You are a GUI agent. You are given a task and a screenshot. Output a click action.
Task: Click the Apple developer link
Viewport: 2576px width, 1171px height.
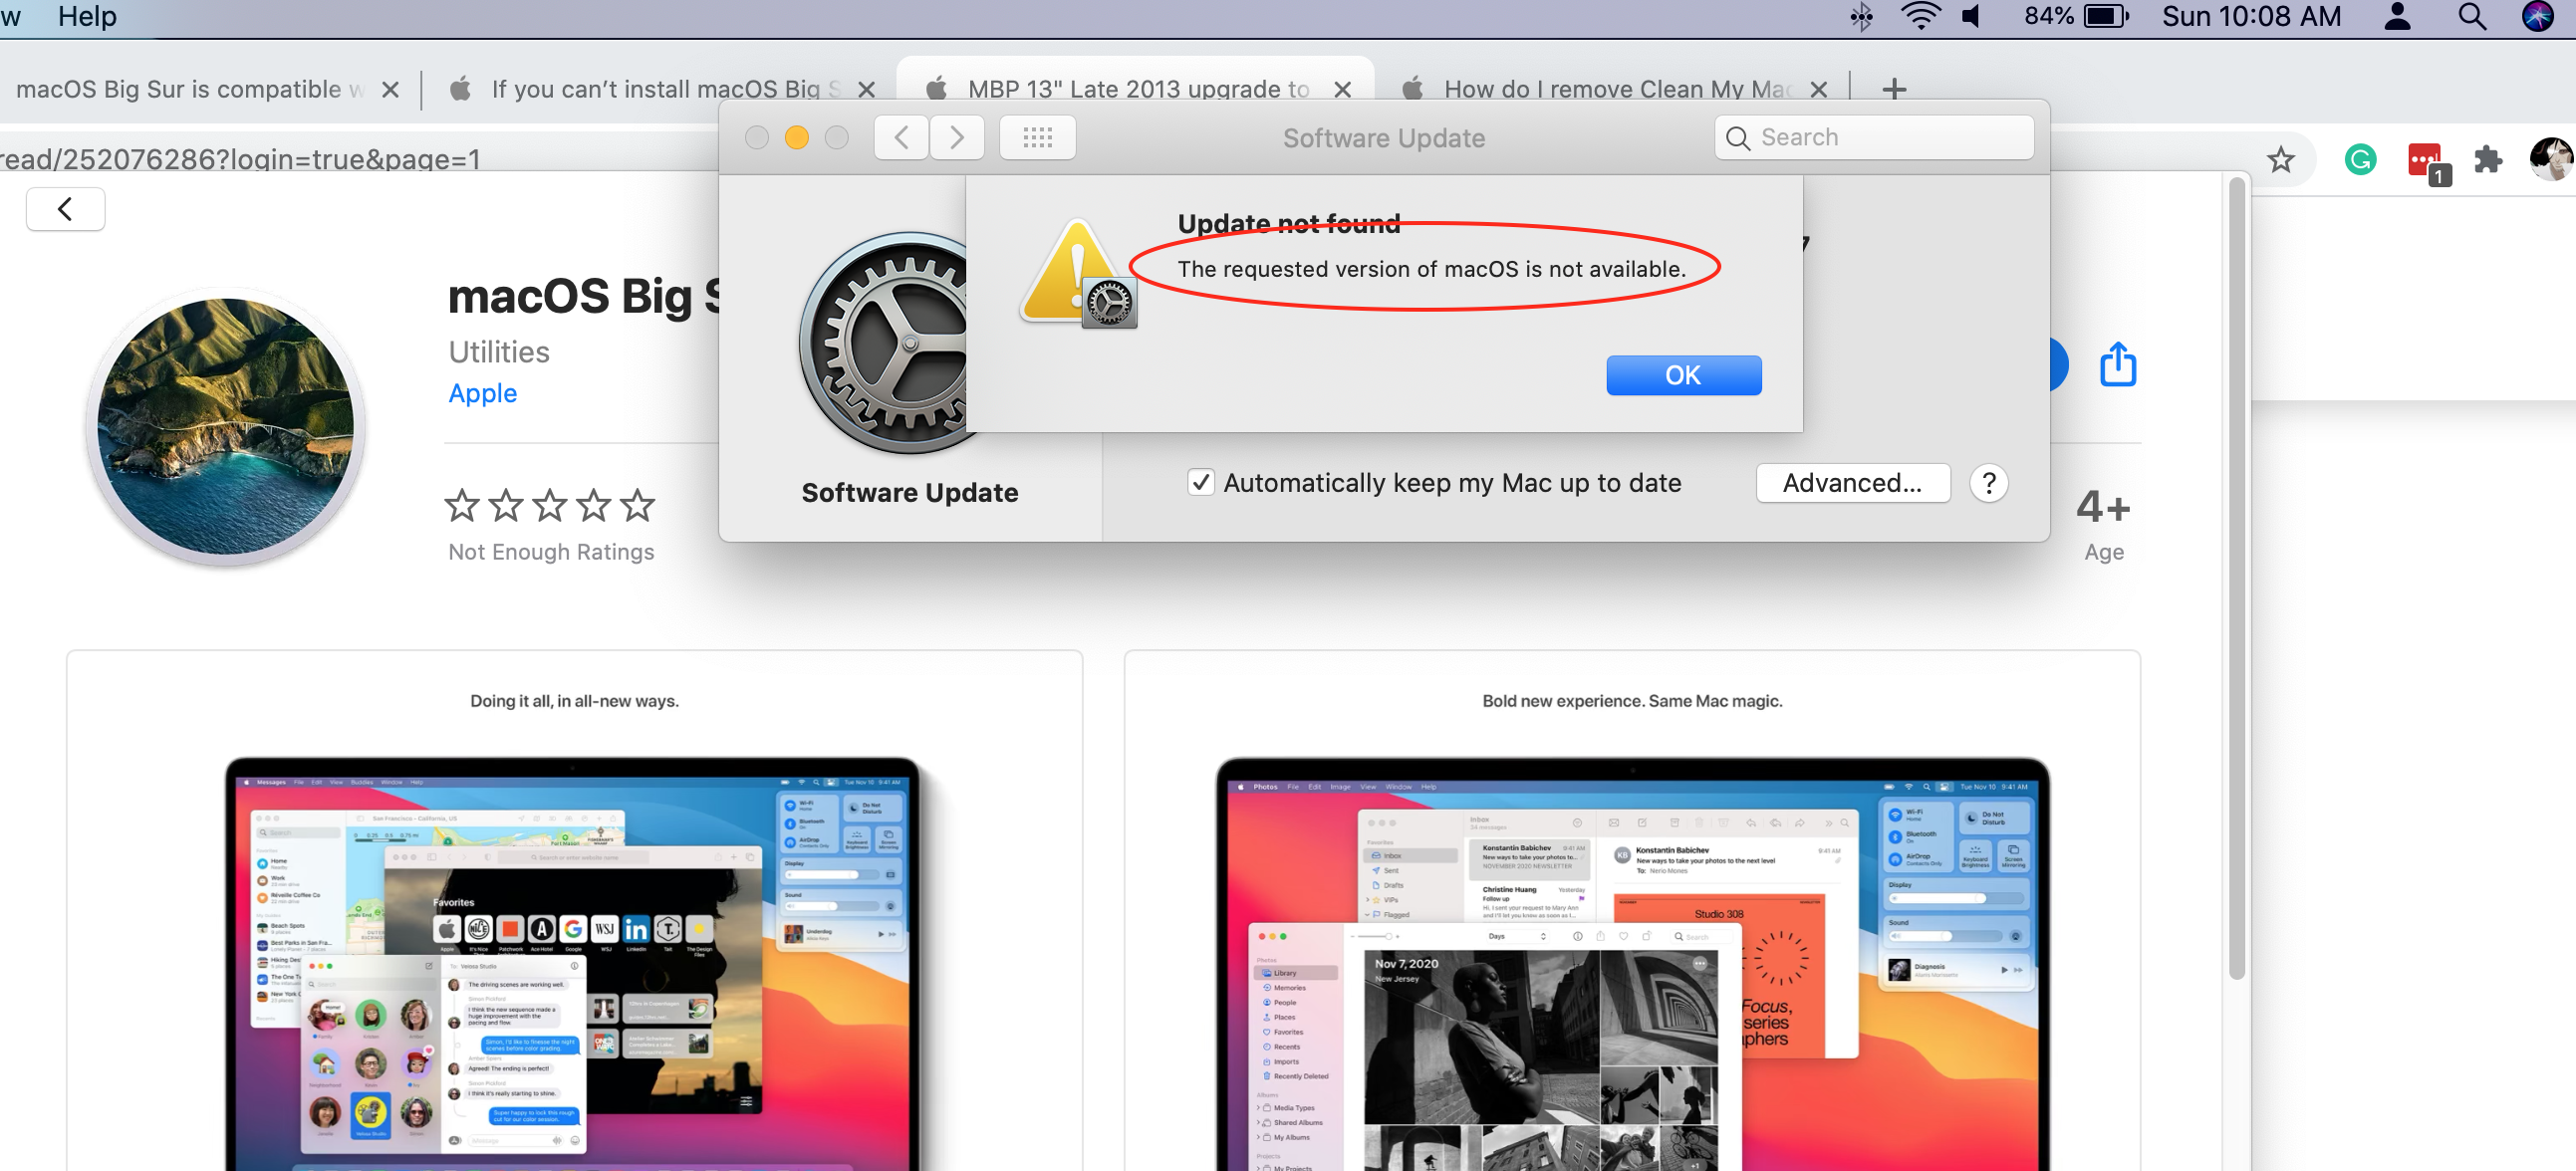482,393
